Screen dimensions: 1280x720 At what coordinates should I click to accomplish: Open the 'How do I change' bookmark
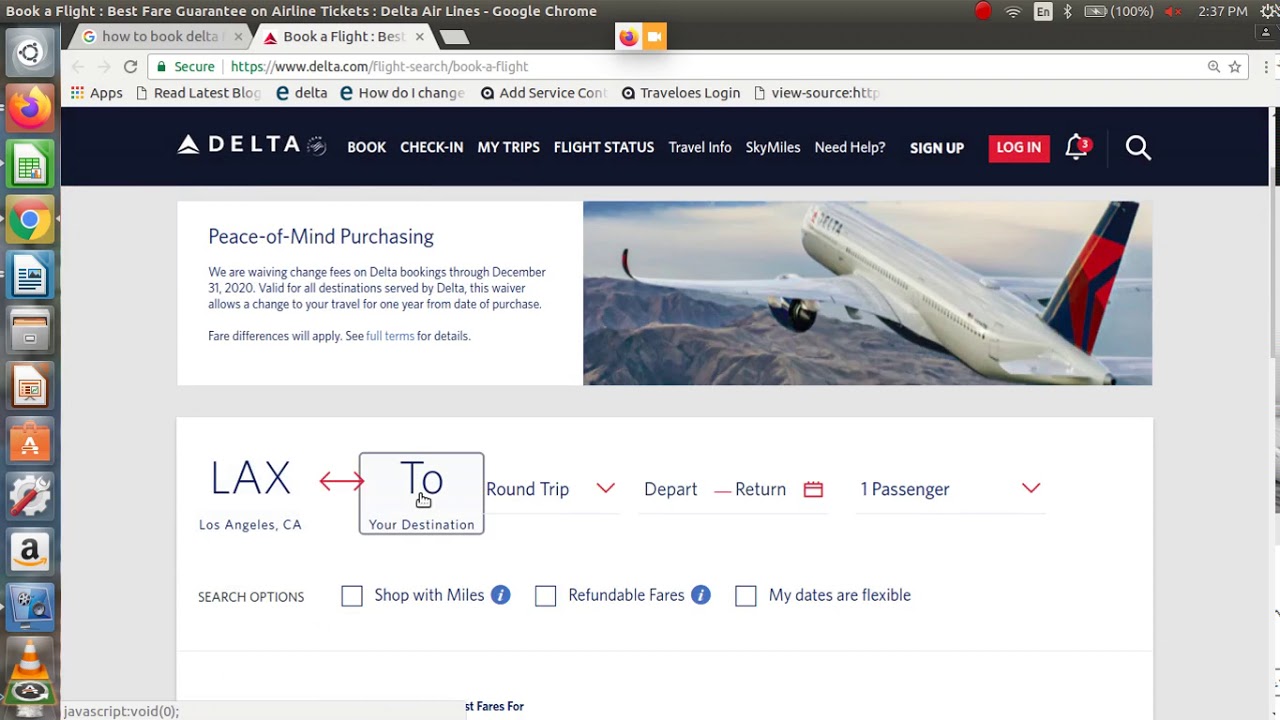click(x=403, y=93)
